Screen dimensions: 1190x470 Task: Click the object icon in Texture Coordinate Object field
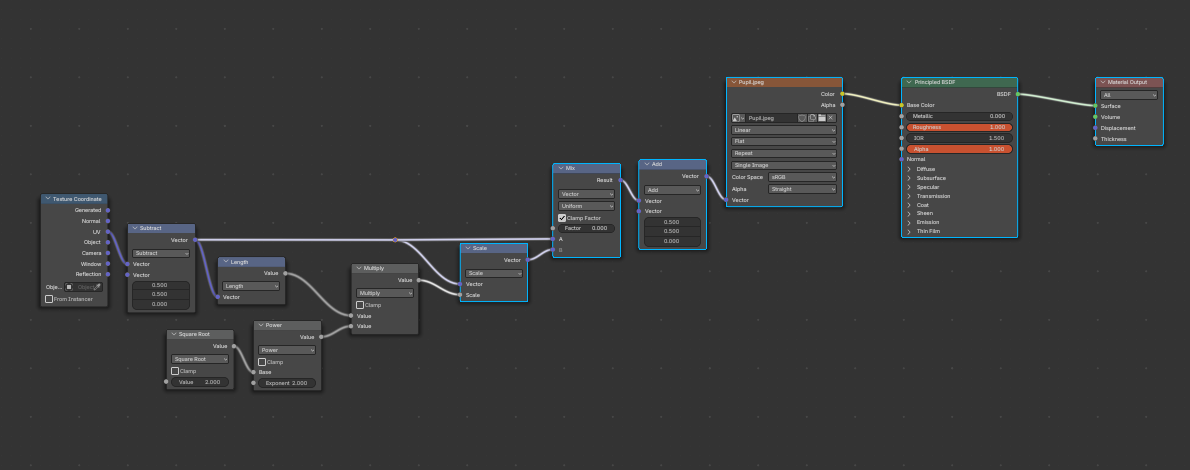click(x=68, y=287)
